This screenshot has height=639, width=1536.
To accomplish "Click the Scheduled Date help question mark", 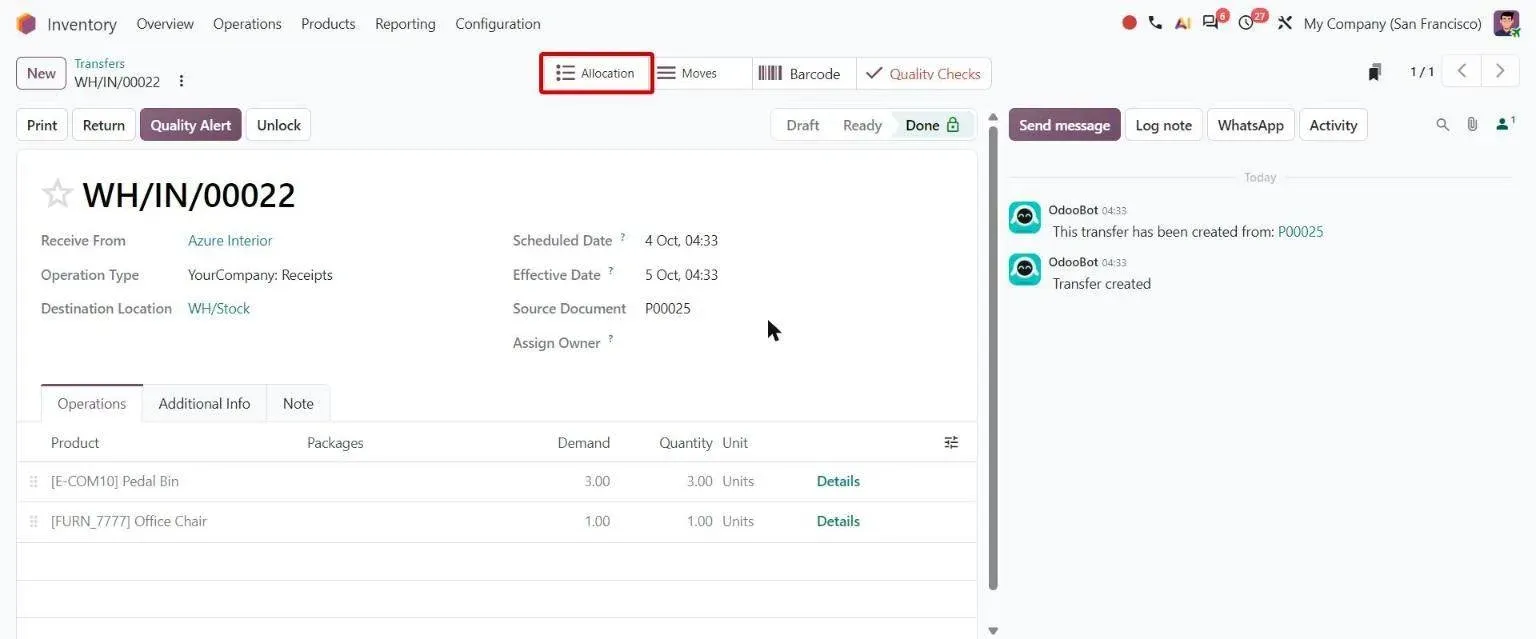I will coord(622,237).
